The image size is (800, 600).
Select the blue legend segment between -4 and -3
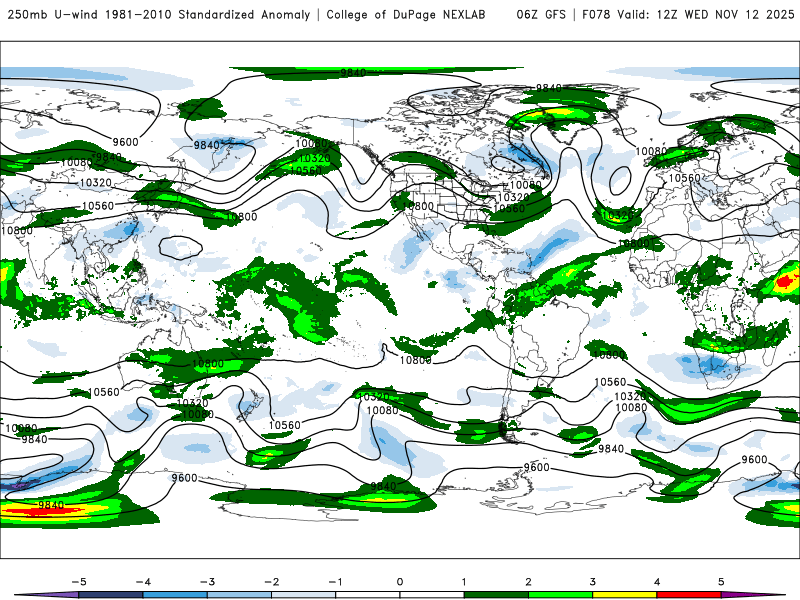click(x=175, y=595)
